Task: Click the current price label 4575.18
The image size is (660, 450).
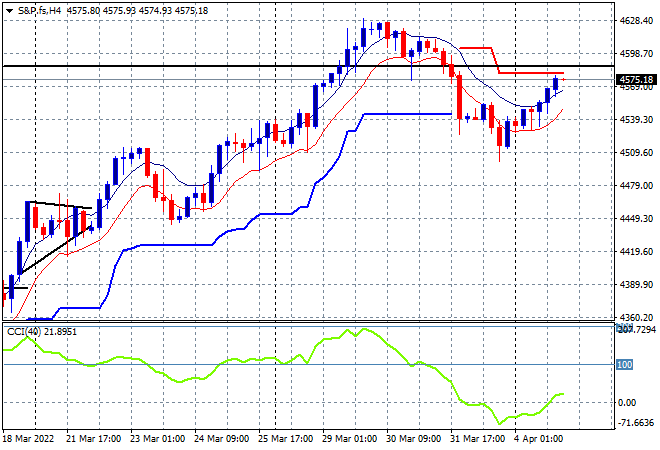Action: click(x=636, y=80)
